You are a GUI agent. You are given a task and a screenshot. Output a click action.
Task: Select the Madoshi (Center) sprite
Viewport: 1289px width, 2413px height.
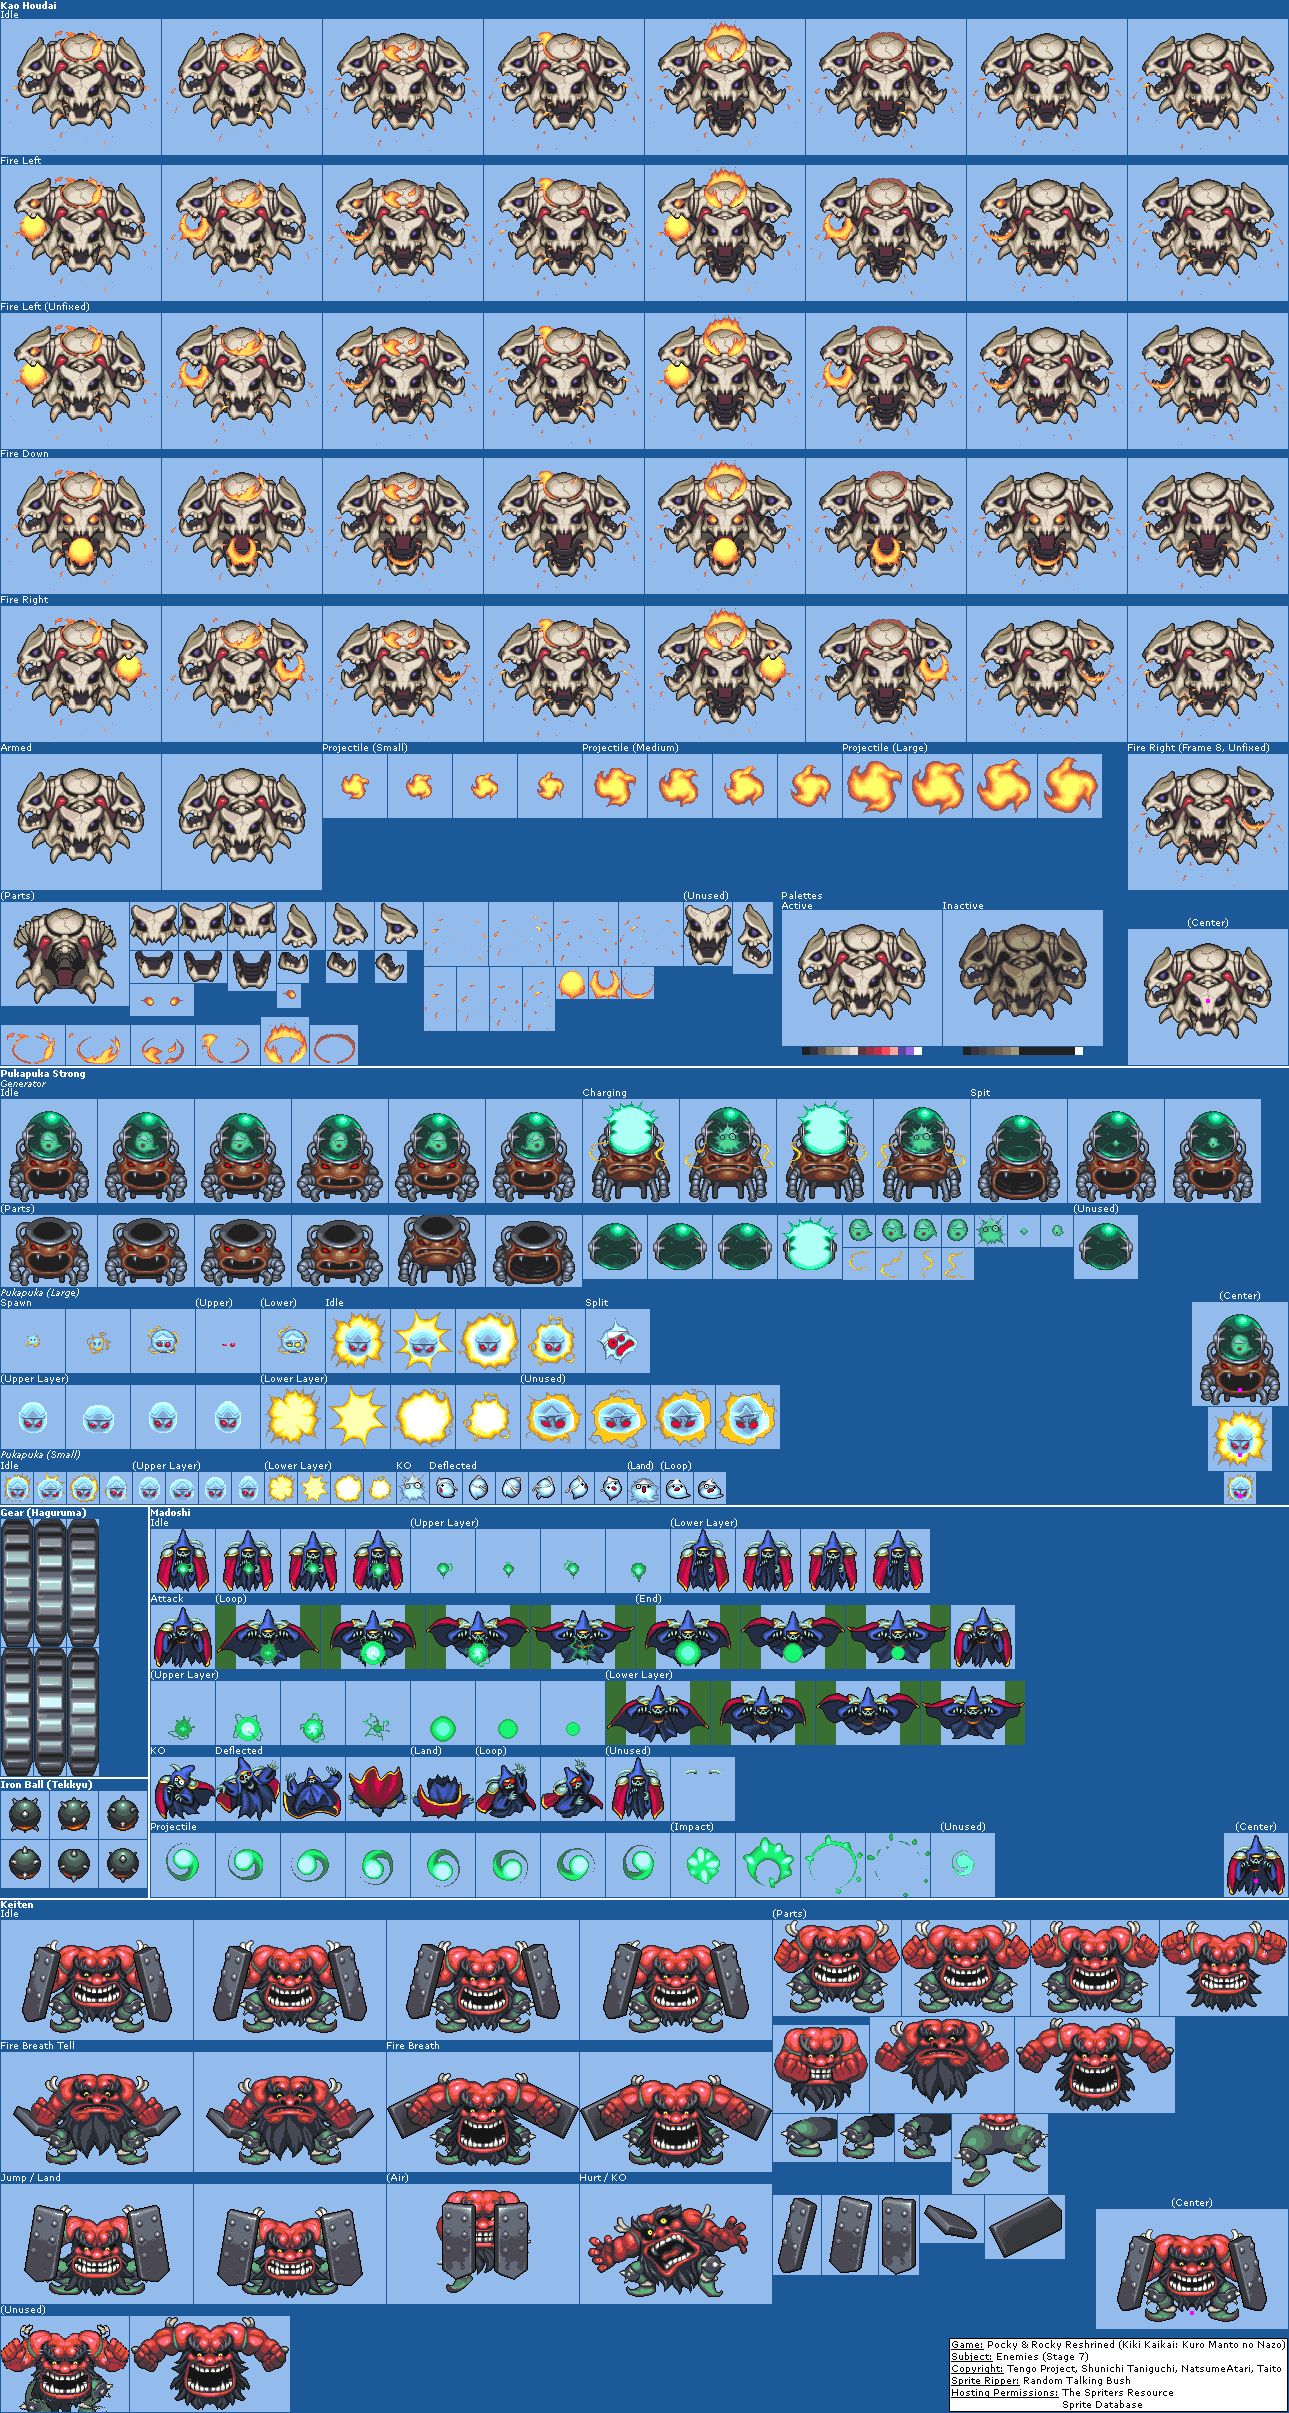pos(1256,1864)
